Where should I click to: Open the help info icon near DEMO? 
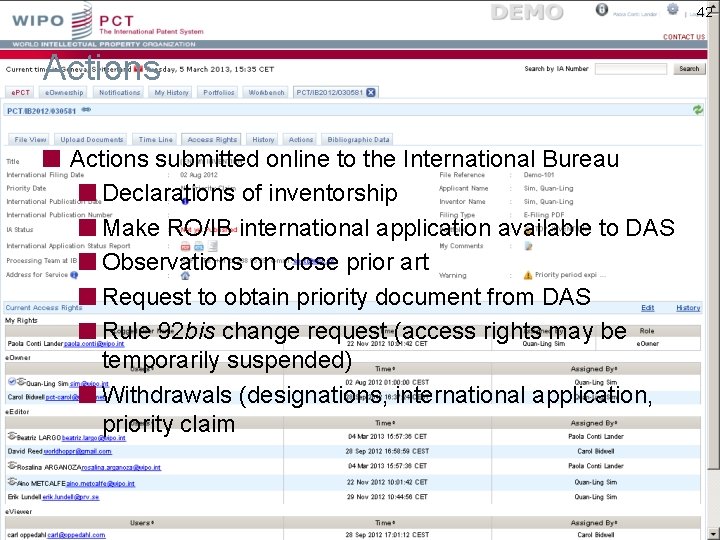point(602,10)
